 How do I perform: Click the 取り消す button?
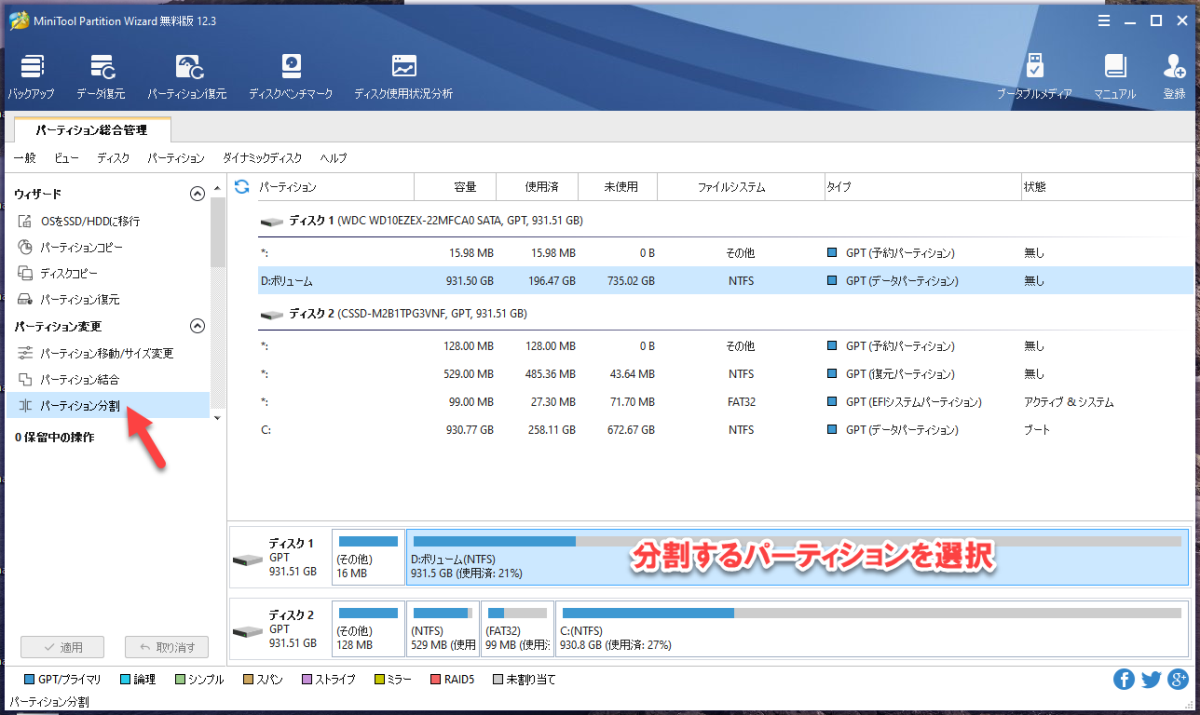click(167, 647)
